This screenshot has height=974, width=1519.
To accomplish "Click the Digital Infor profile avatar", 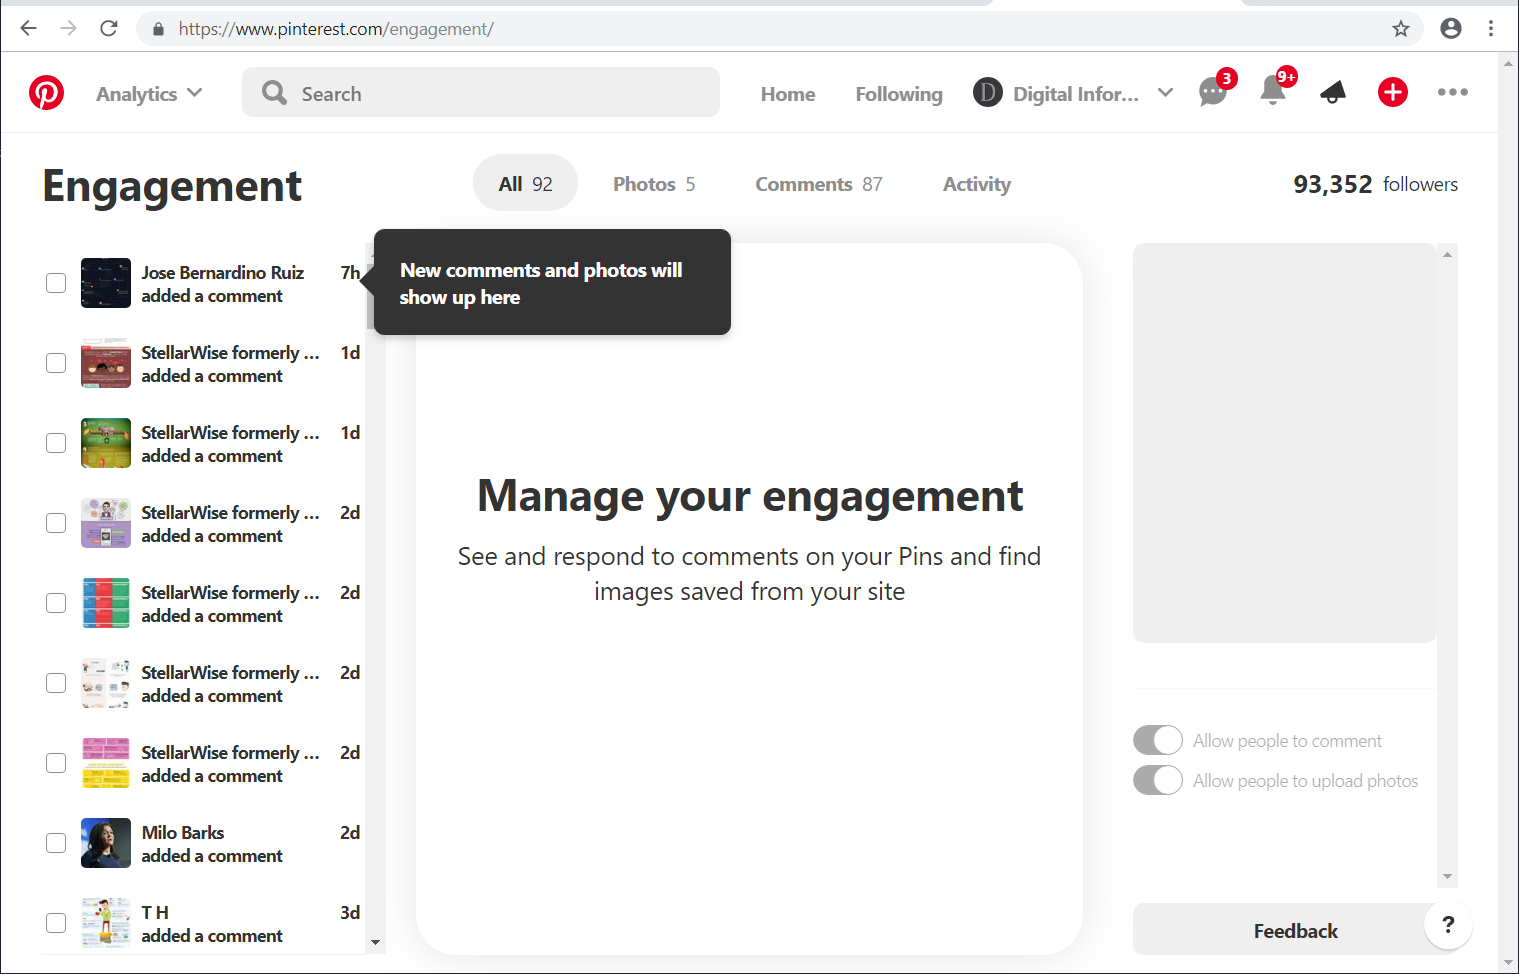I will click(987, 92).
